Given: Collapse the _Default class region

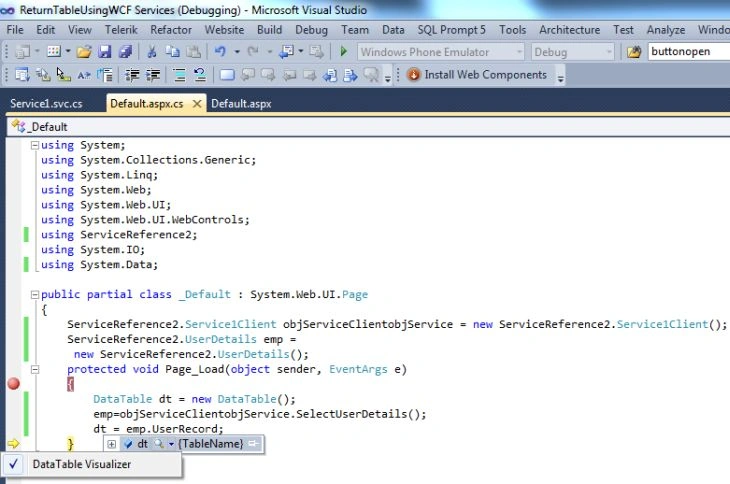Looking at the screenshot, I should (x=34, y=295).
